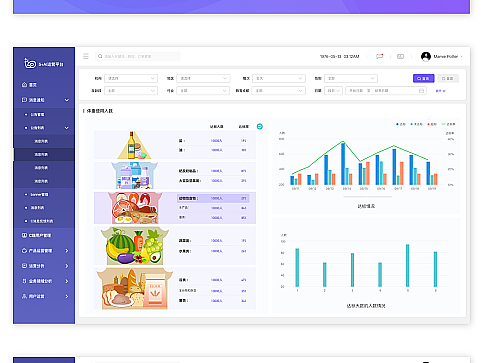Click the first teal bar in the lower chart
The image size is (484, 363).
tap(297, 267)
